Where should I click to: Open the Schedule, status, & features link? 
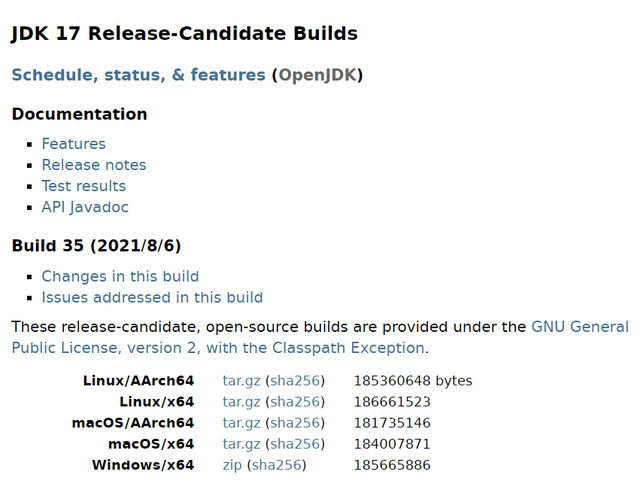(x=138, y=75)
